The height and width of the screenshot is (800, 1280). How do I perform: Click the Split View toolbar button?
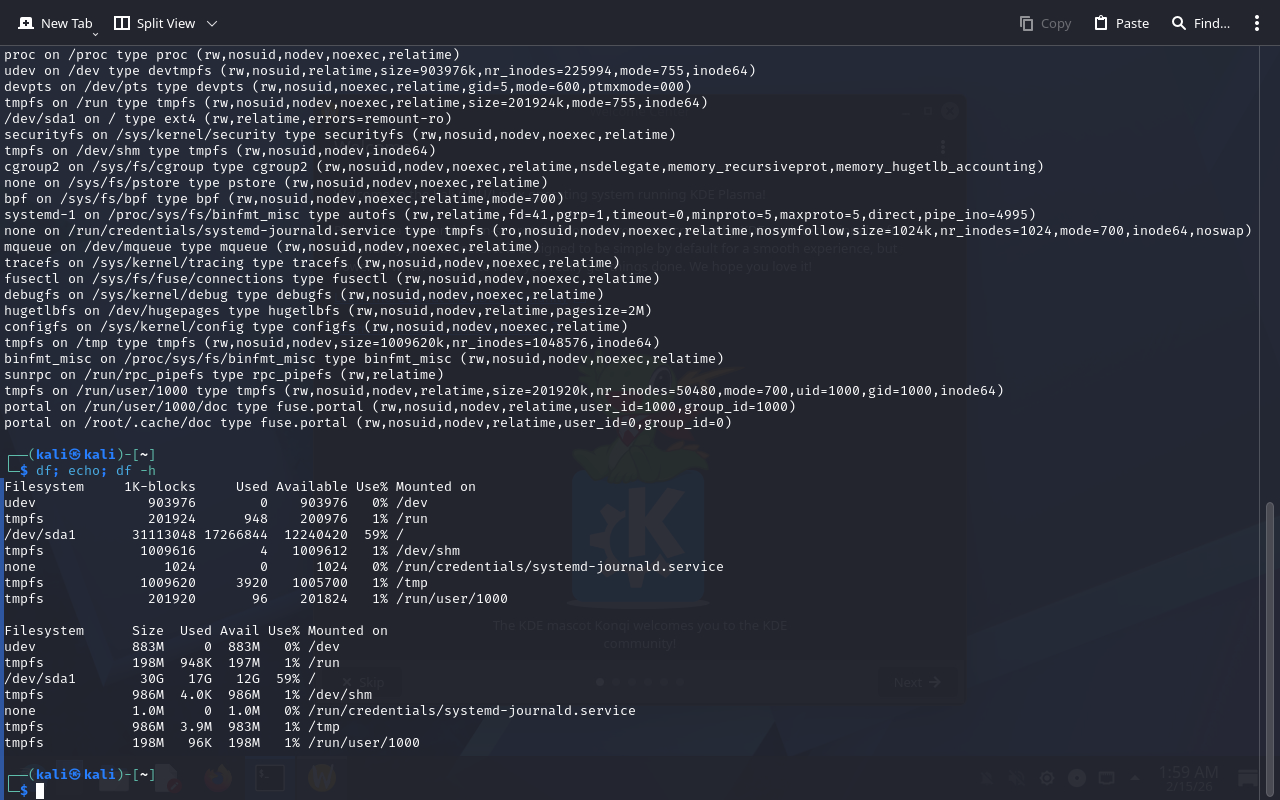coord(154,23)
